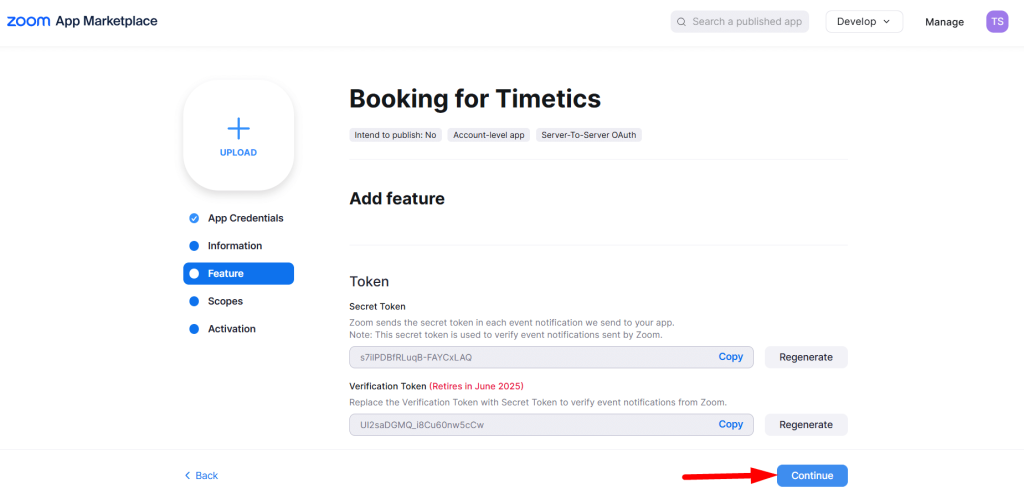Click the Scopes step circle icon
The height and width of the screenshot is (494, 1024).
click(194, 301)
